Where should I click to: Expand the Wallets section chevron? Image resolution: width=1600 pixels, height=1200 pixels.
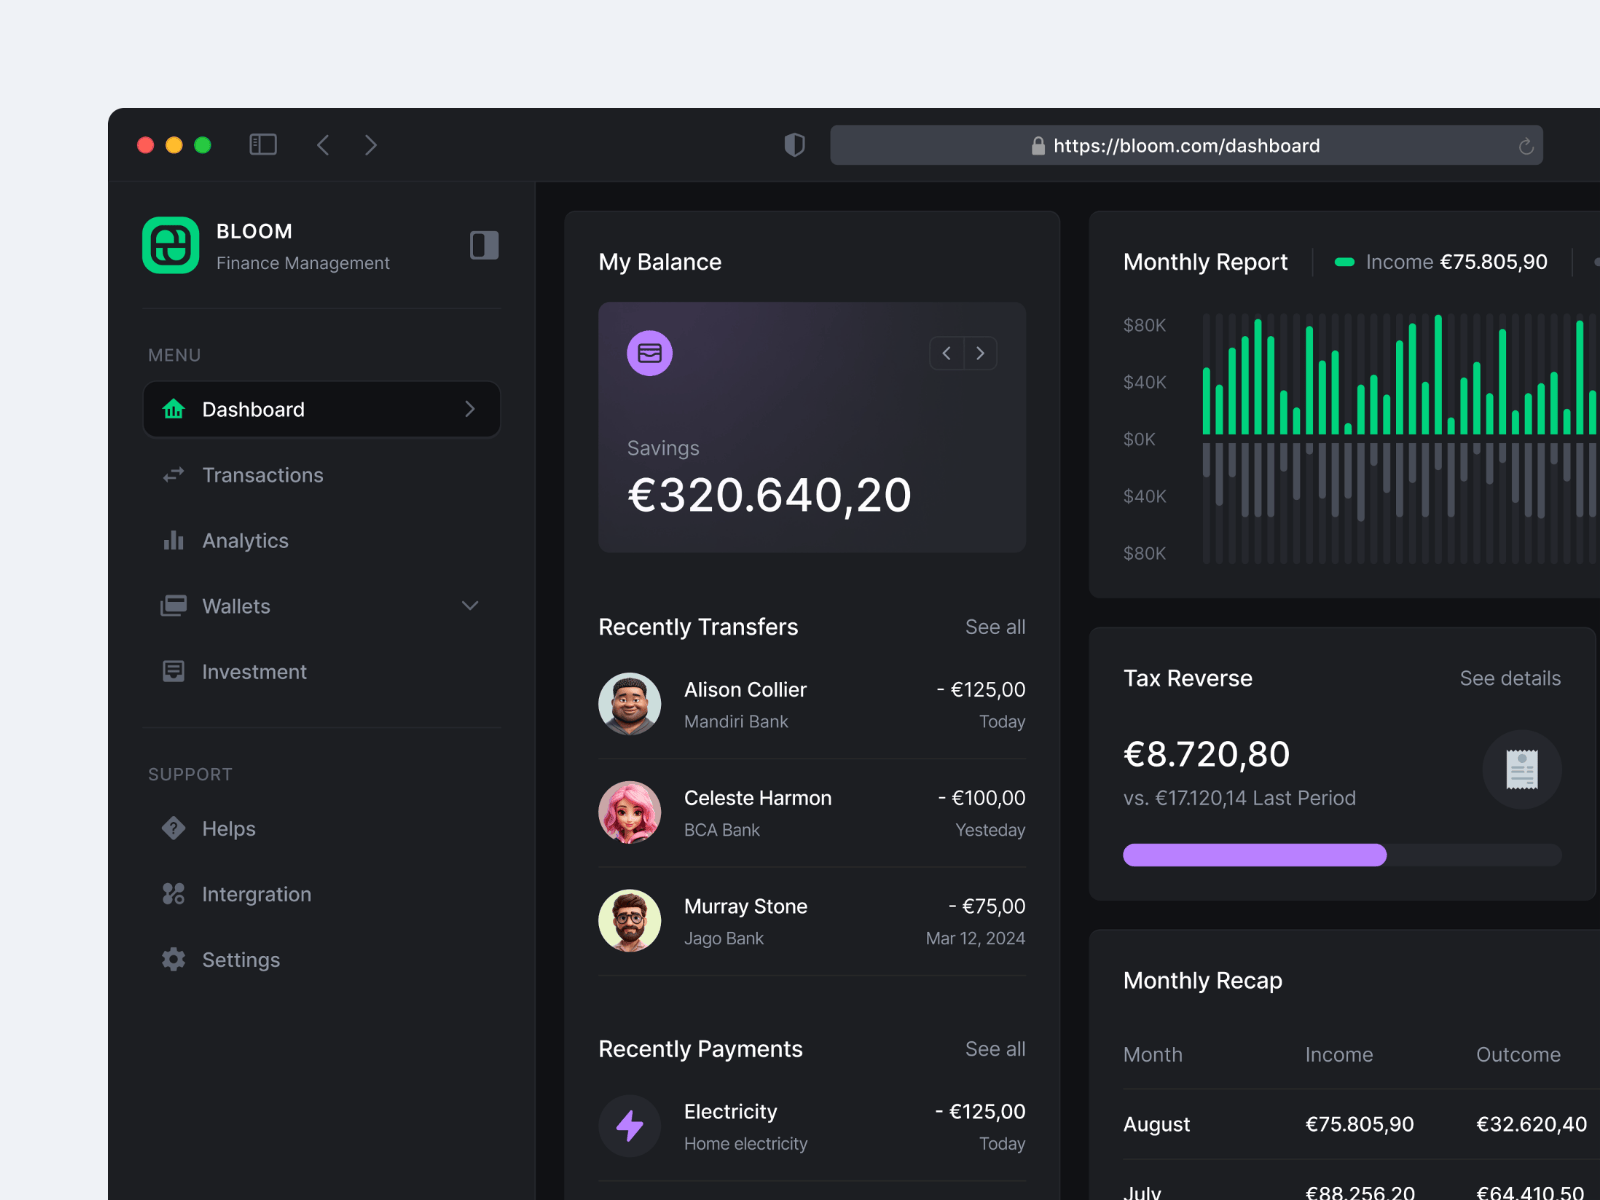(470, 606)
